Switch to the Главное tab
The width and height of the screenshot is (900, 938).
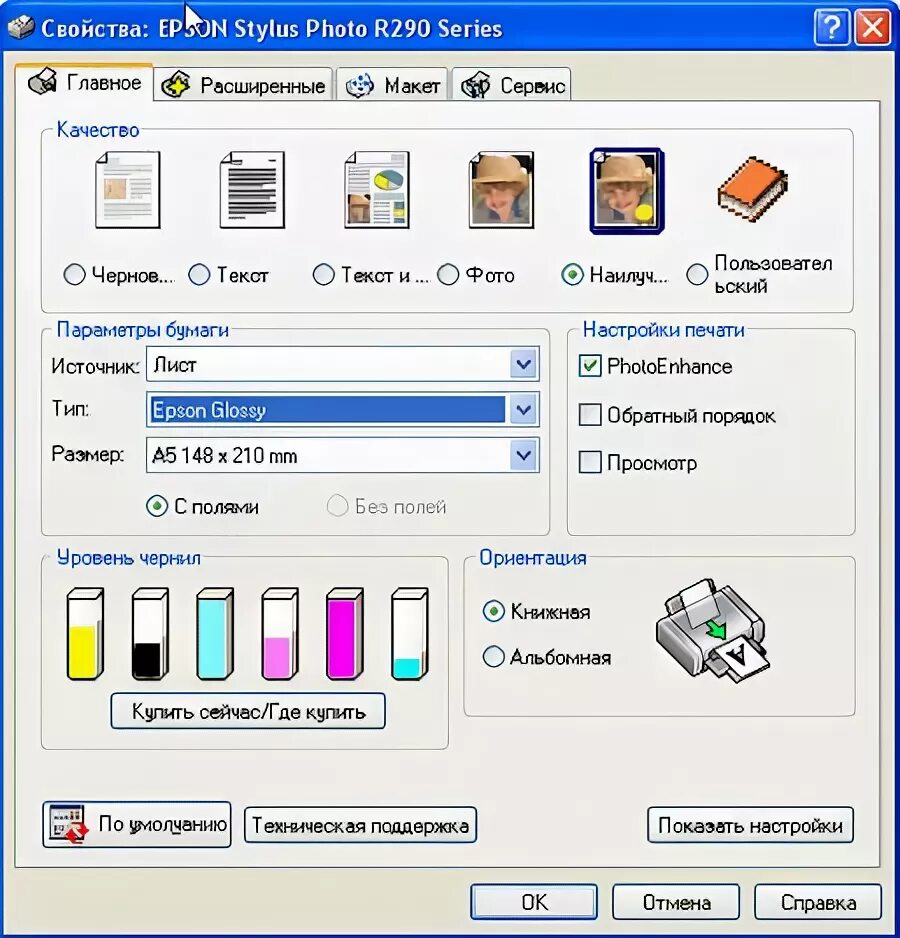[84, 82]
